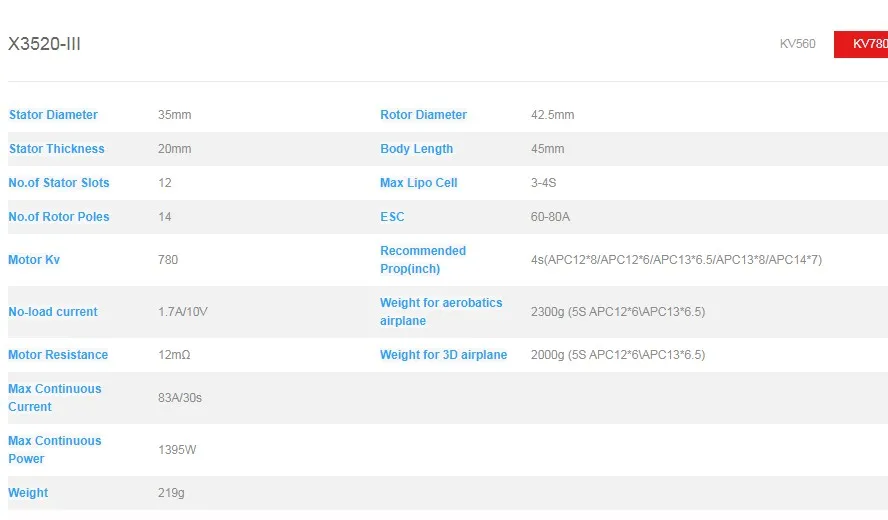Select the Max Lipo Cell label
The width and height of the screenshot is (888, 520).
click(419, 183)
